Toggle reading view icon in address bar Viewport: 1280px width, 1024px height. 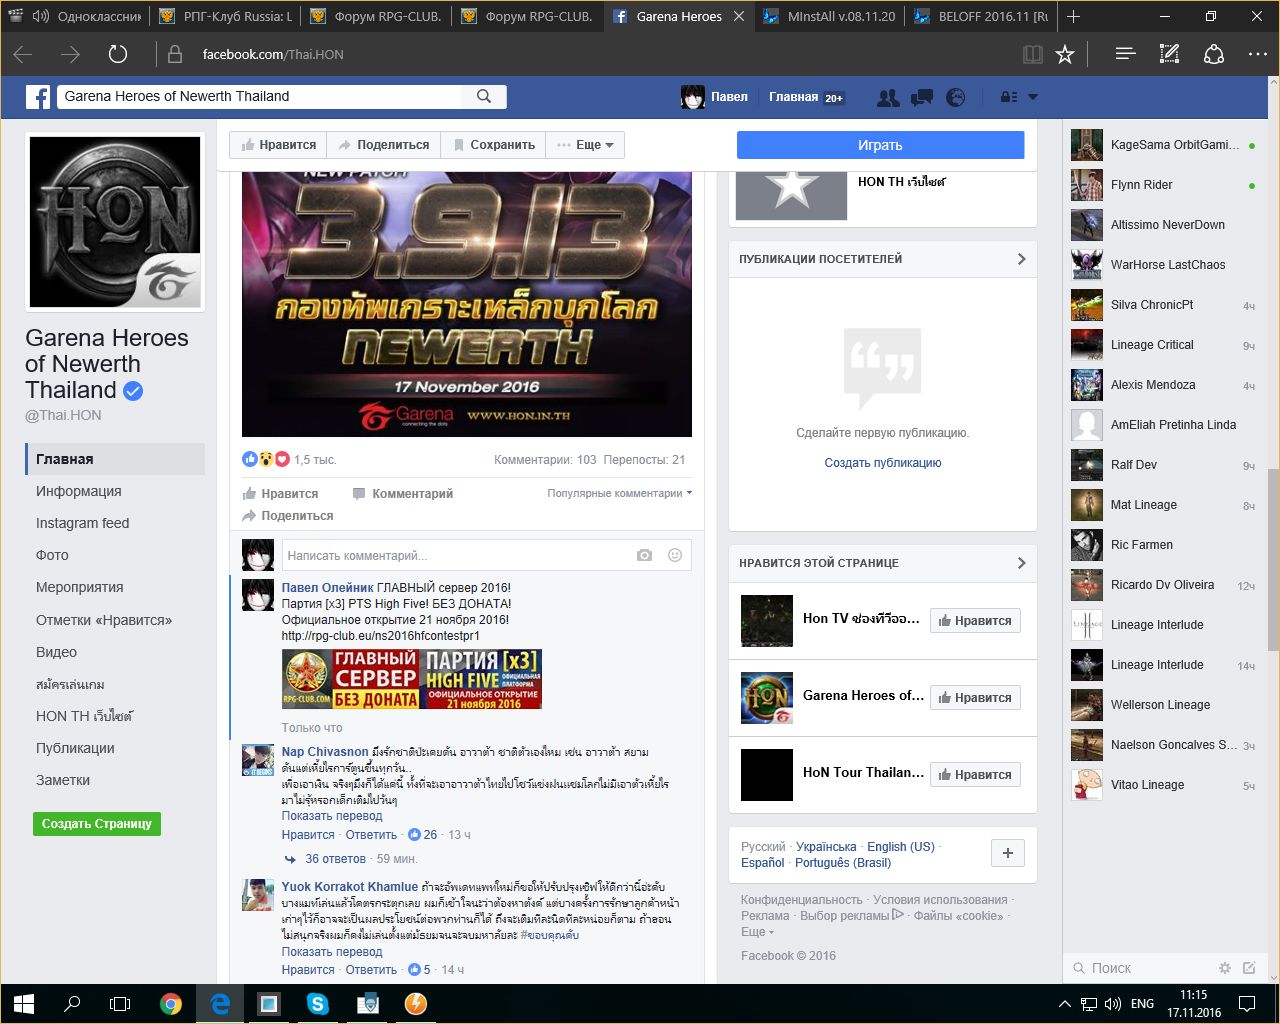pyautogui.click(x=1033, y=54)
